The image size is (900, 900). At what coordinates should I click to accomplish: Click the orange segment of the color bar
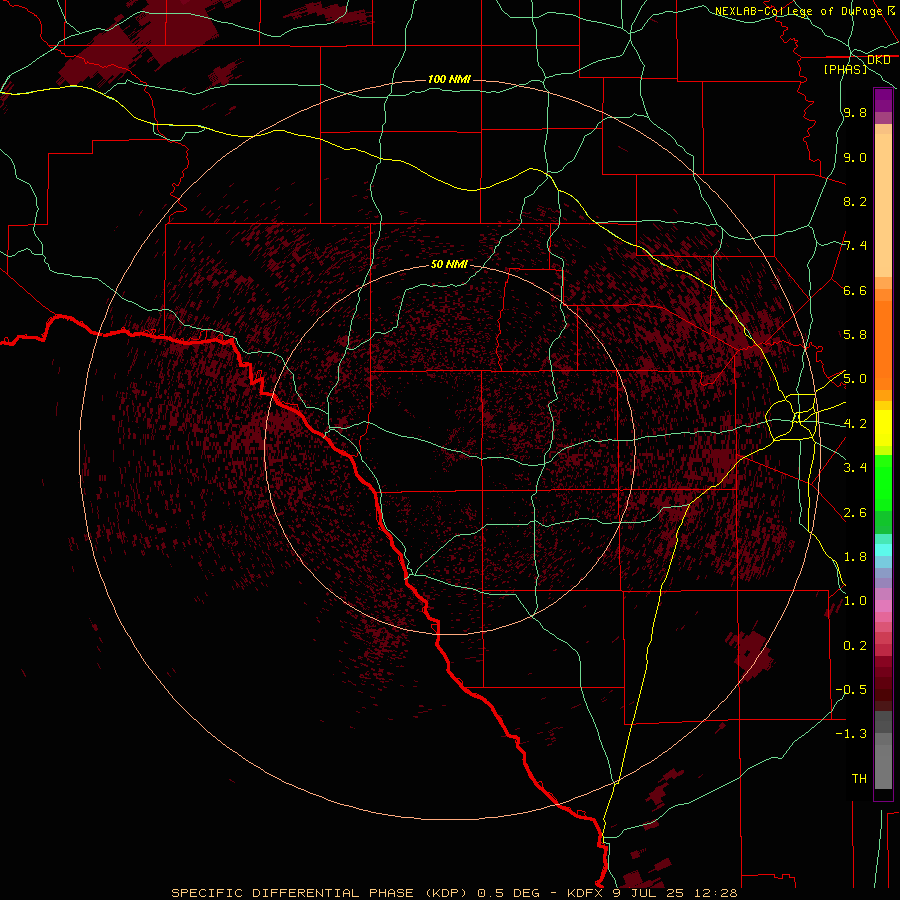point(883,346)
